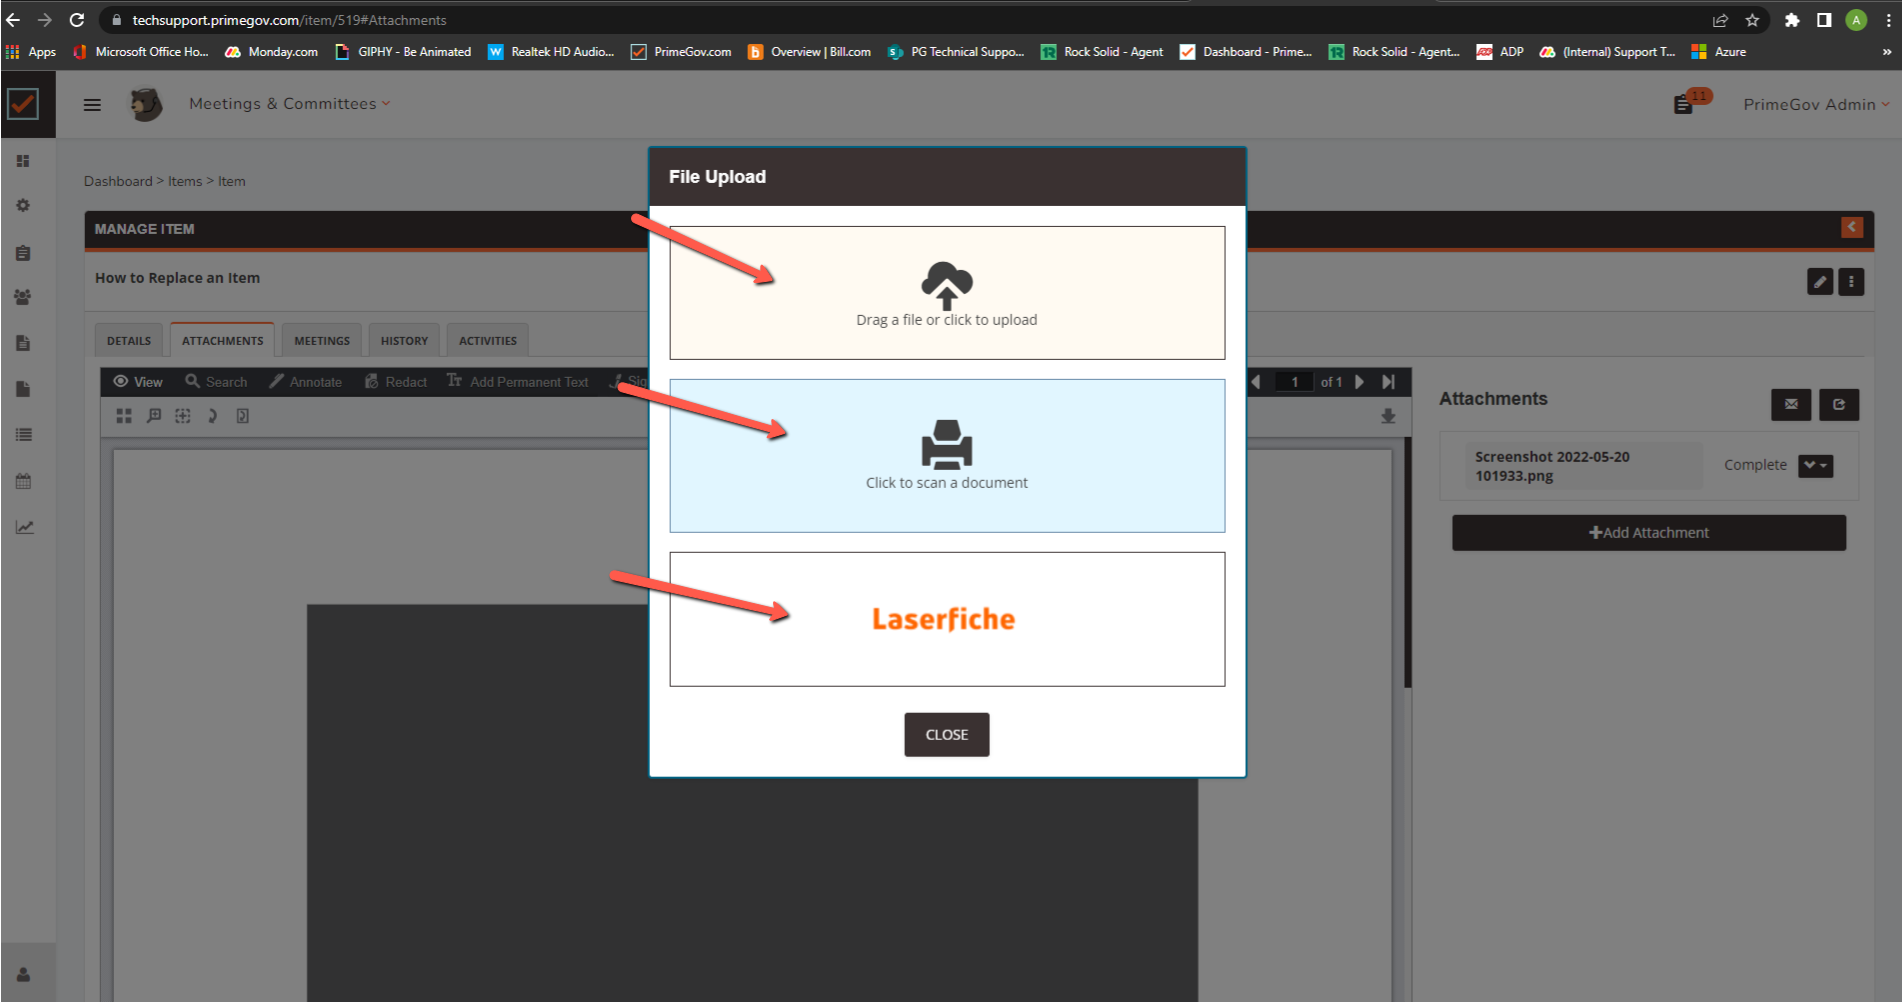Screen dimensions: 1902x1002
Task: Click Search in document toolbar
Action: [216, 382]
